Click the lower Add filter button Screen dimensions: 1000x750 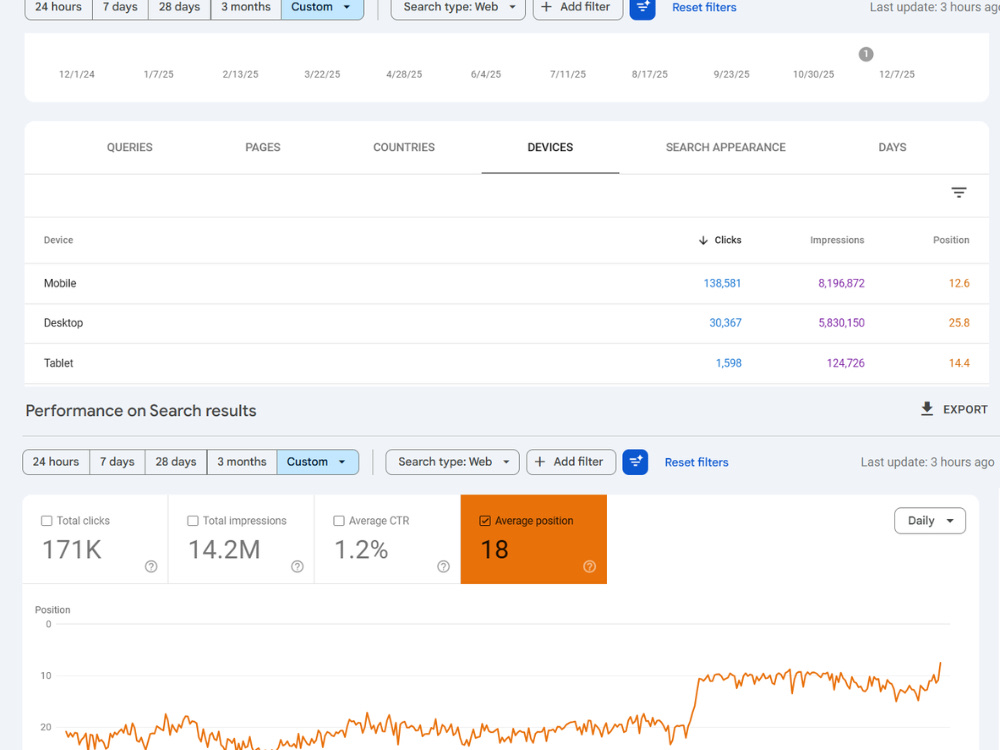[571, 462]
